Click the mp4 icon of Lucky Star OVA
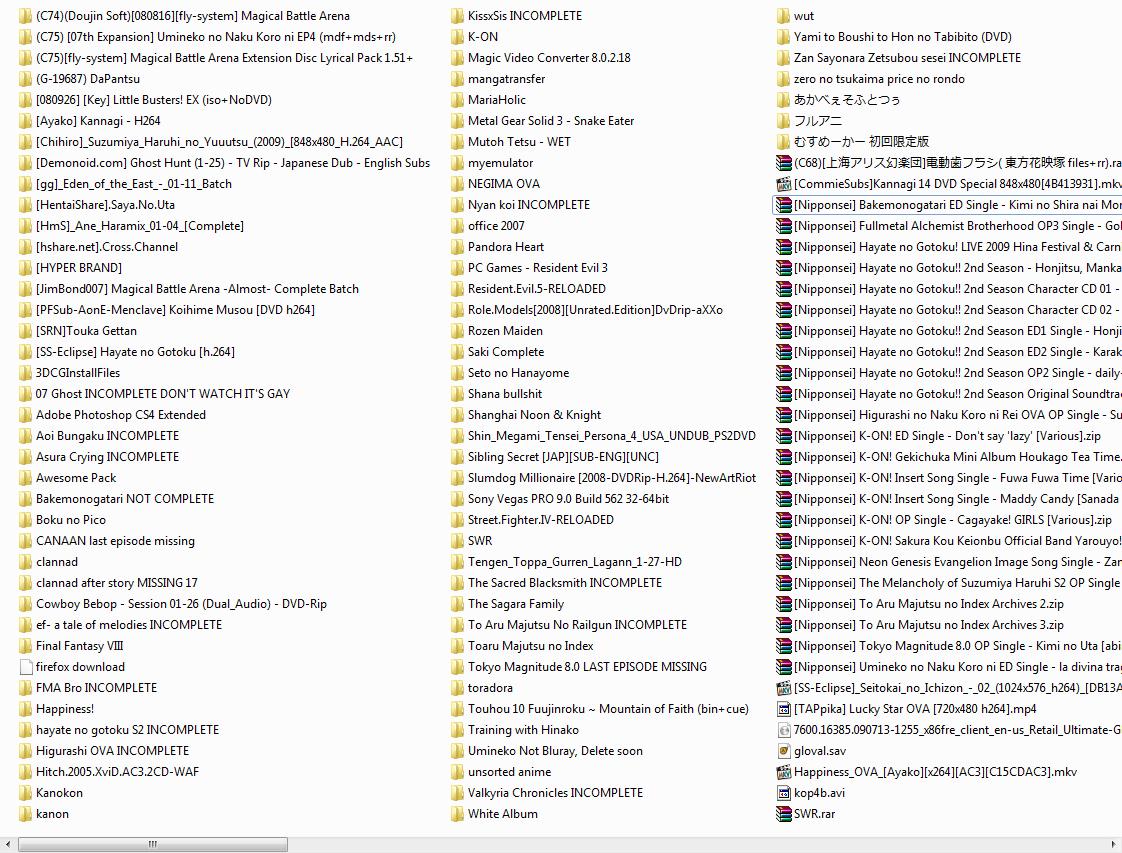Image resolution: width=1122 pixels, height=853 pixels. [x=784, y=708]
